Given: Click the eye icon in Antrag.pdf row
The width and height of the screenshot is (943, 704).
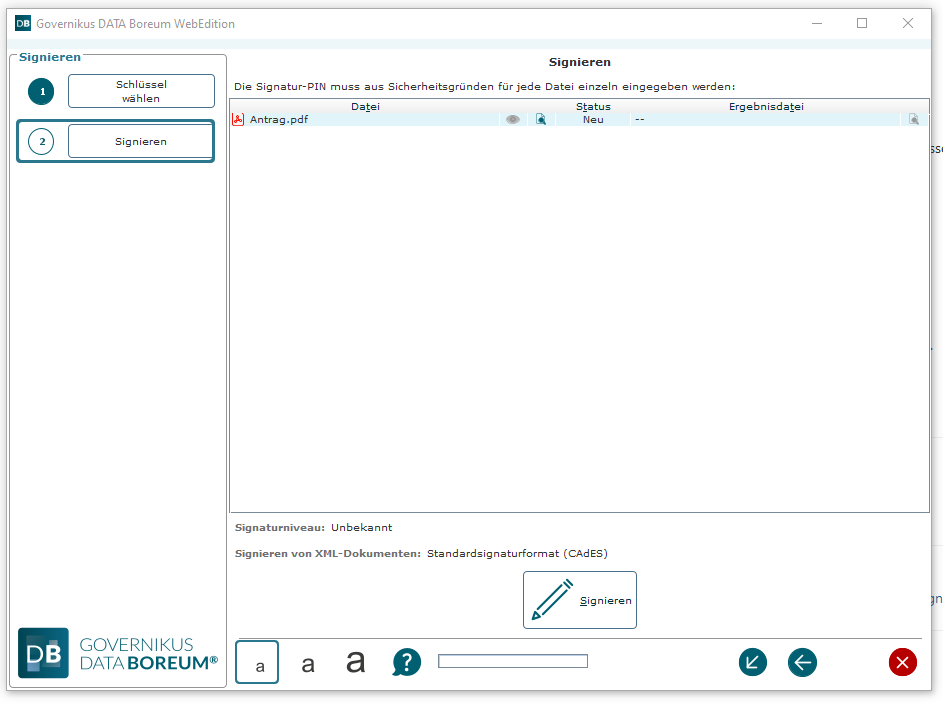Looking at the screenshot, I should [513, 119].
